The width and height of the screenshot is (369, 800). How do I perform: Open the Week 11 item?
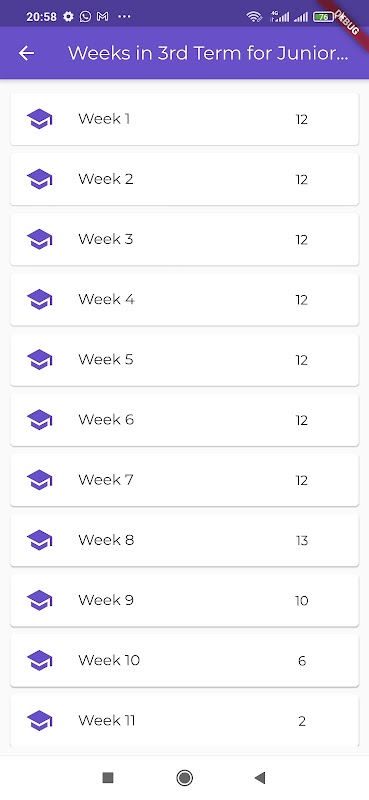click(184, 720)
